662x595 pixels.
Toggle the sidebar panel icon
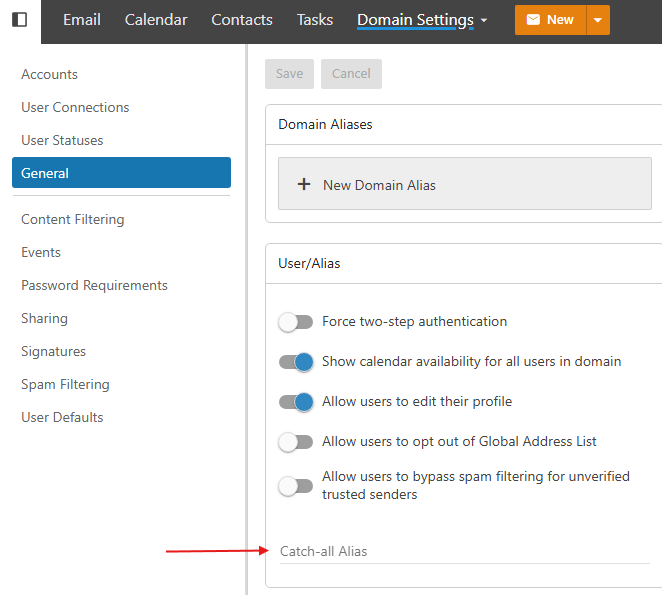click(19, 20)
